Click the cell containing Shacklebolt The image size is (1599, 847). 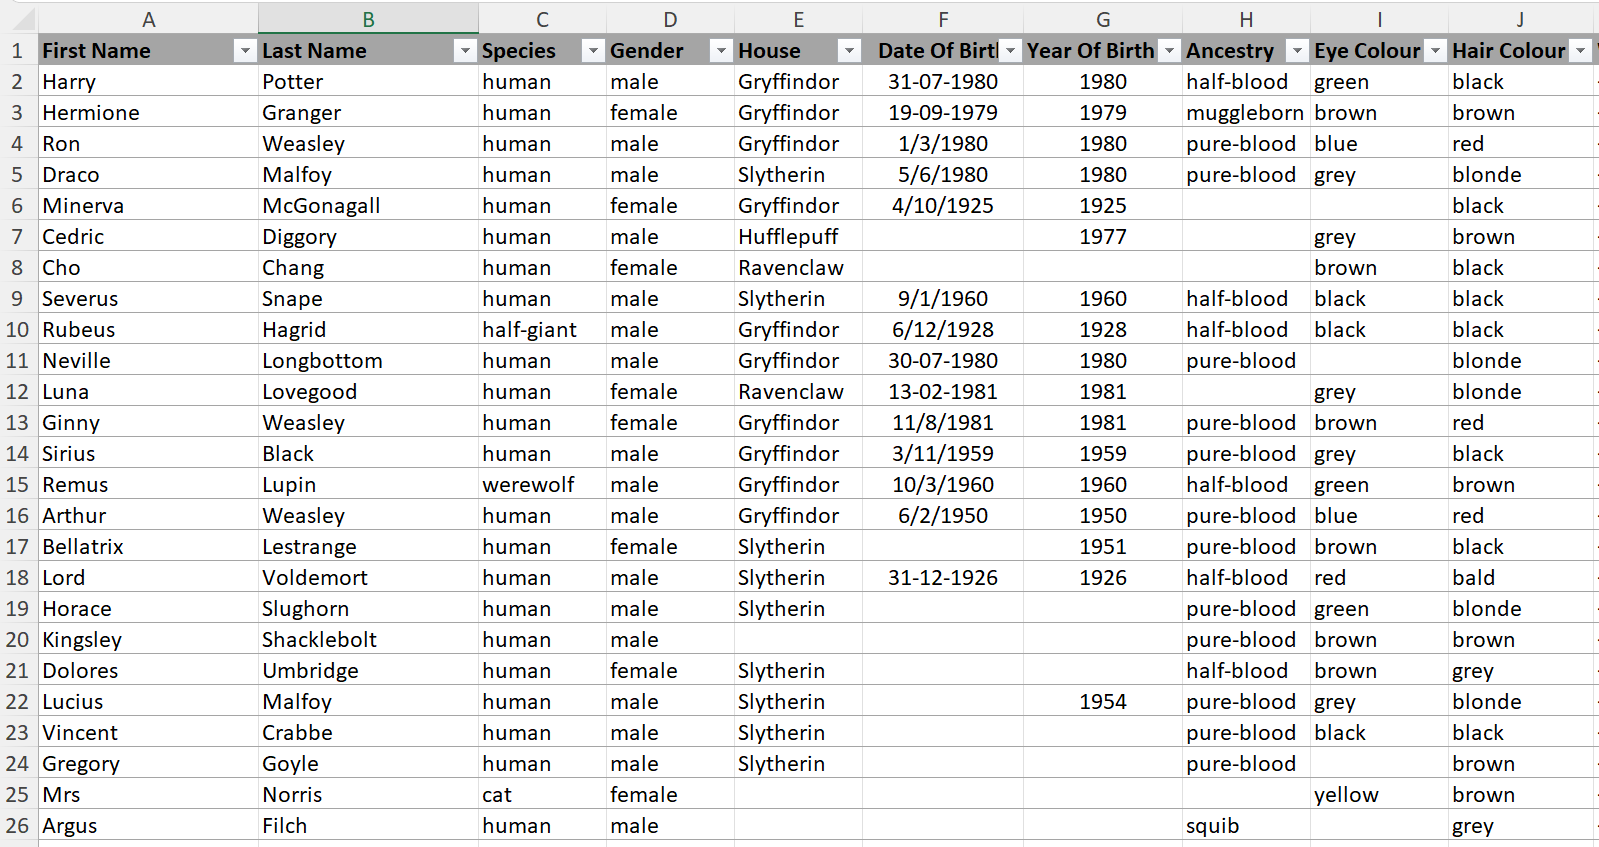coord(368,640)
